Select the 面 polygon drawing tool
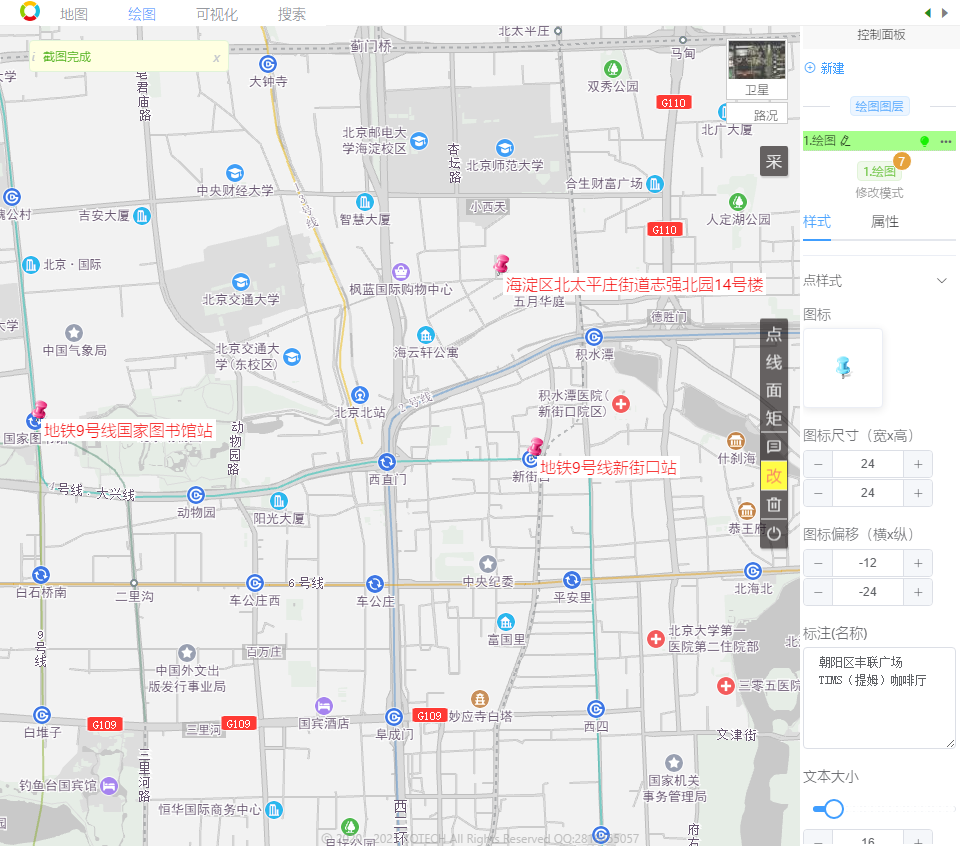Viewport: 960px width, 846px height. (x=774, y=391)
